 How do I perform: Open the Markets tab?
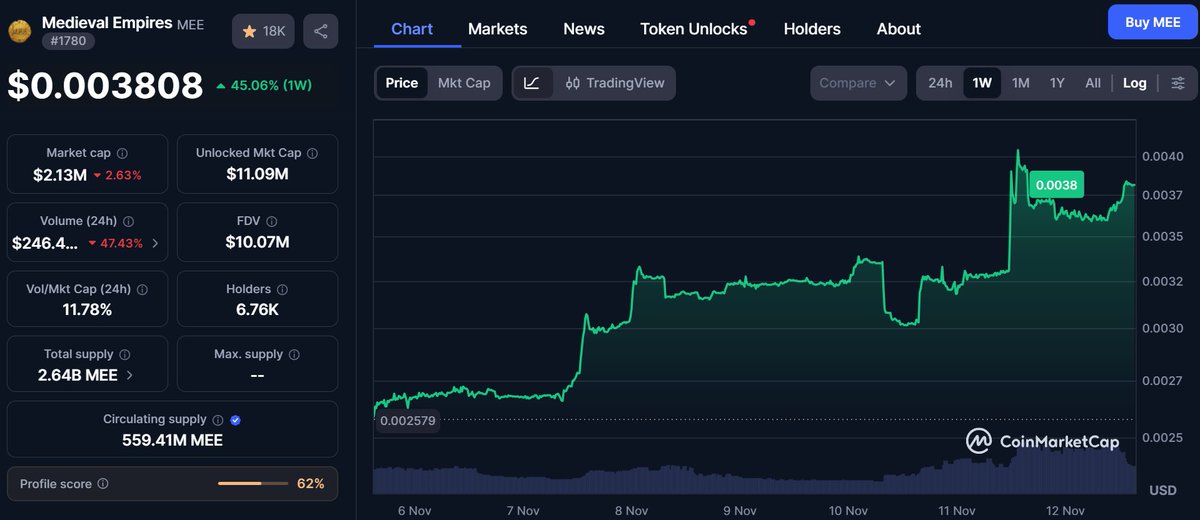coord(497,29)
